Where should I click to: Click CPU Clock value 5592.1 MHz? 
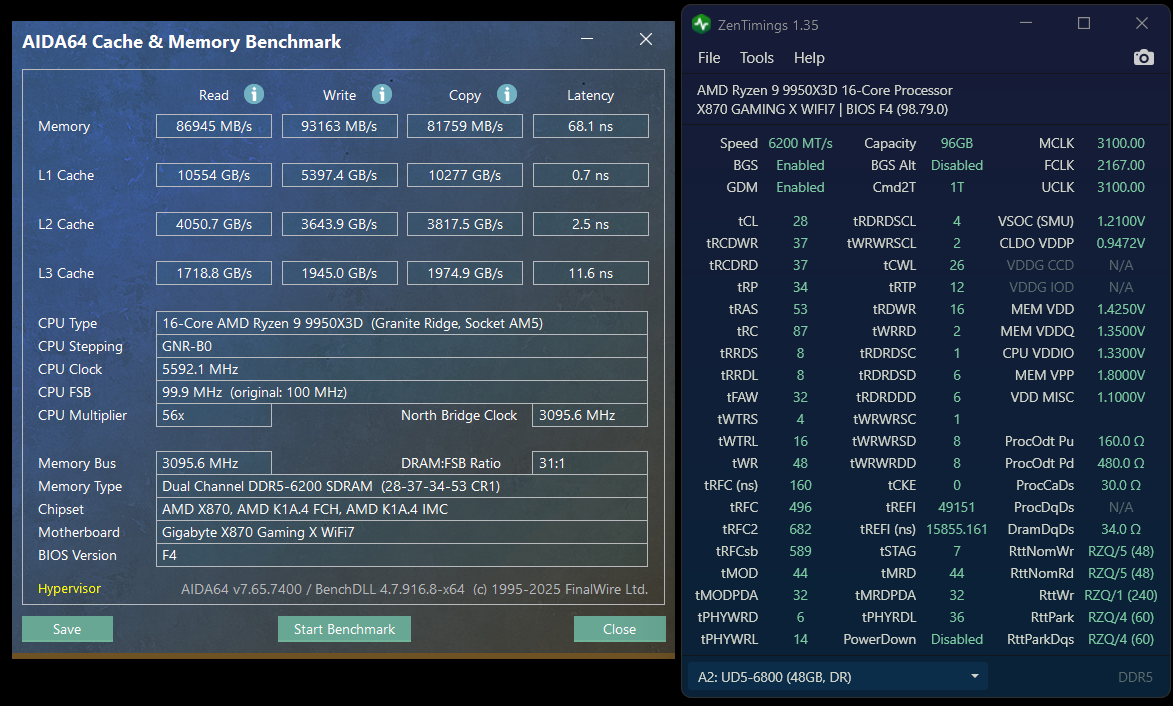(402, 369)
